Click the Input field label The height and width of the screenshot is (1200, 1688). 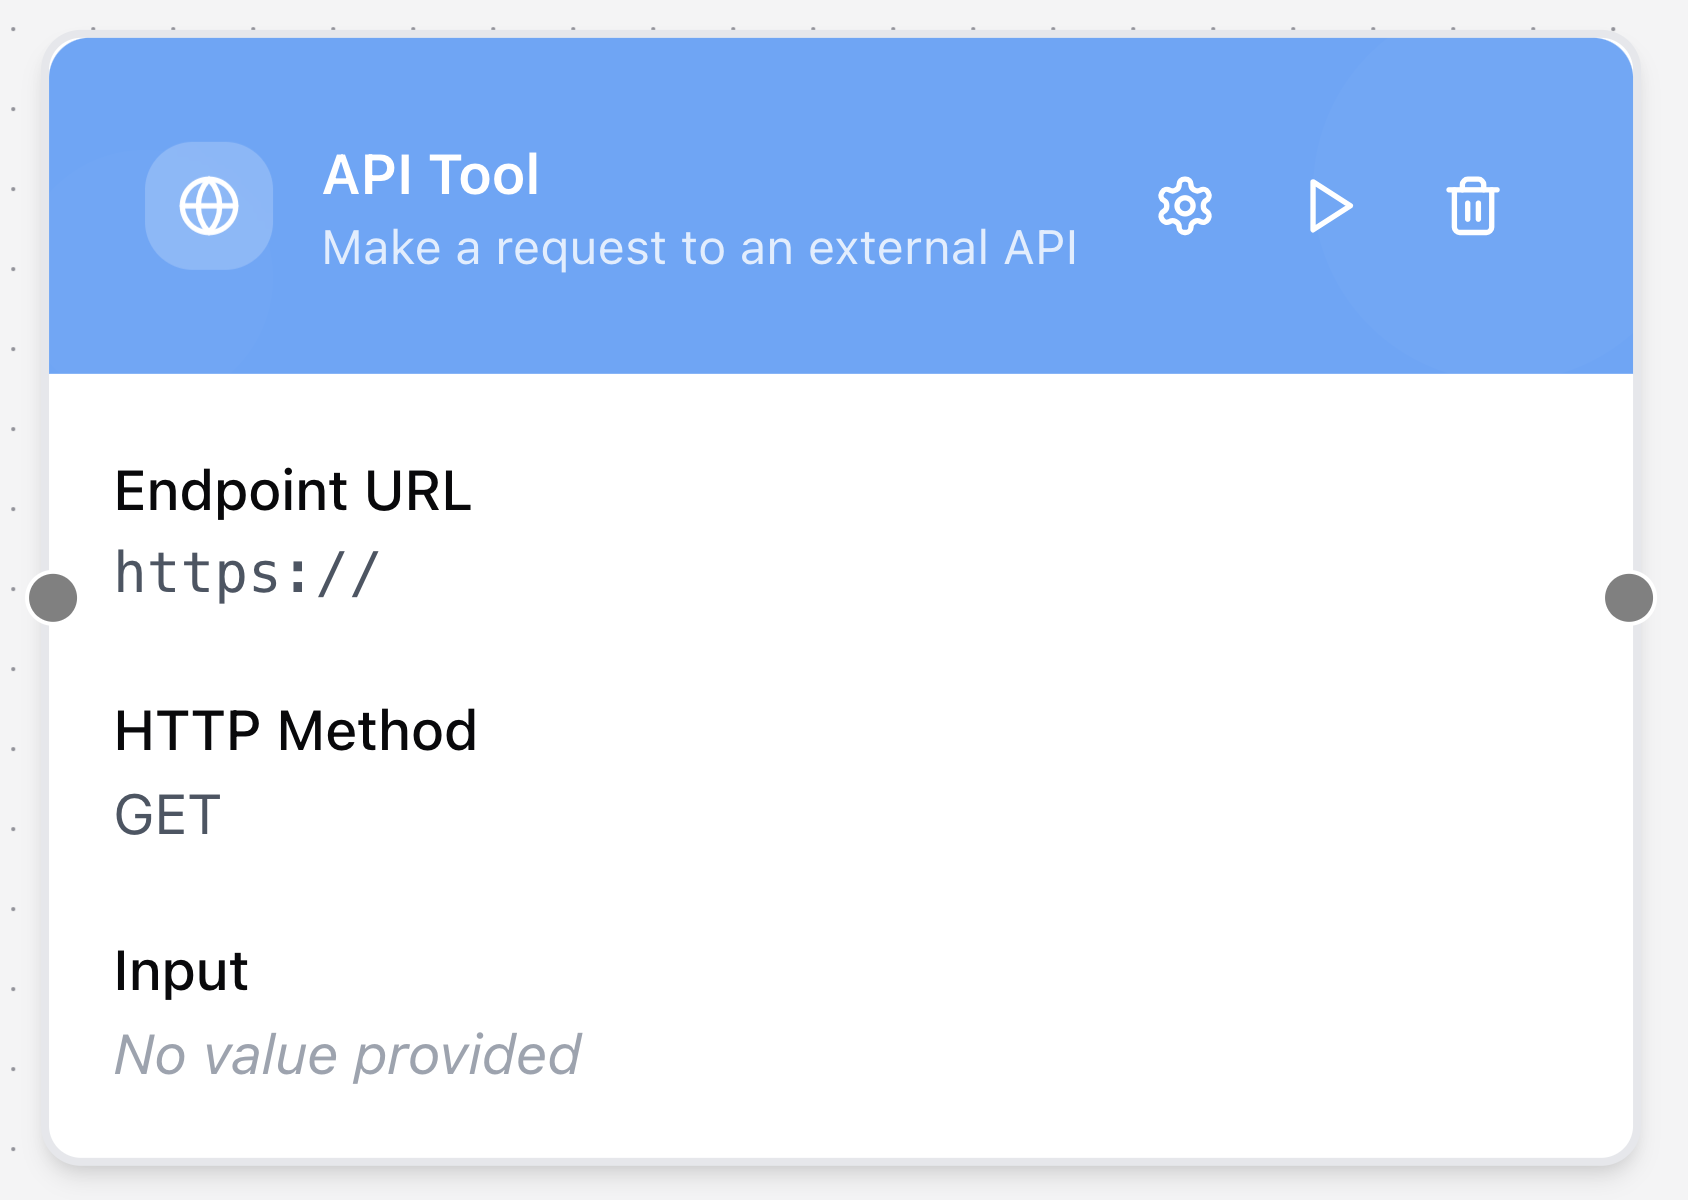point(181,971)
